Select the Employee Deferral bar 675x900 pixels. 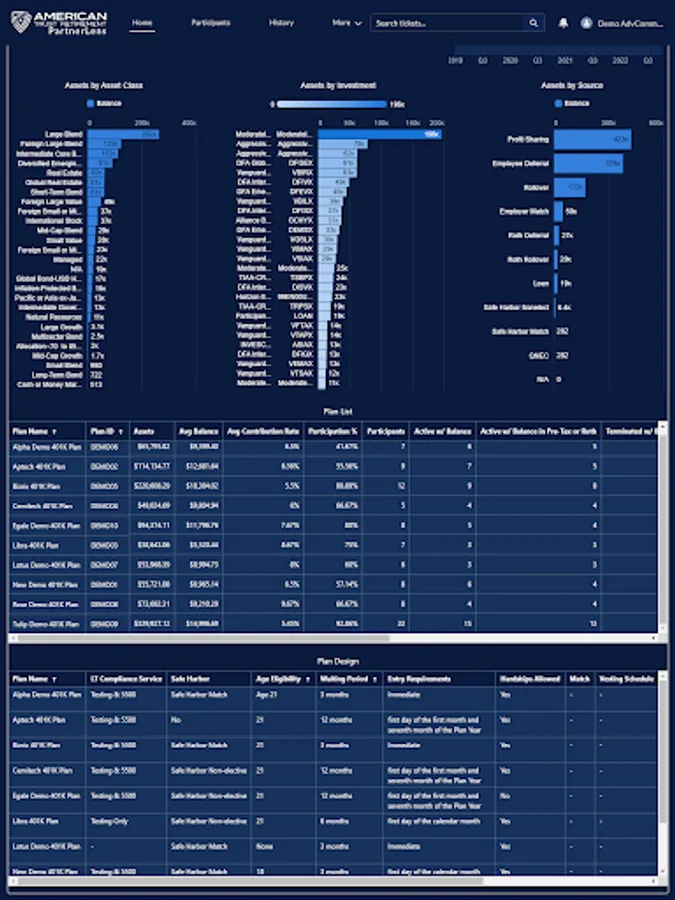tap(588, 164)
